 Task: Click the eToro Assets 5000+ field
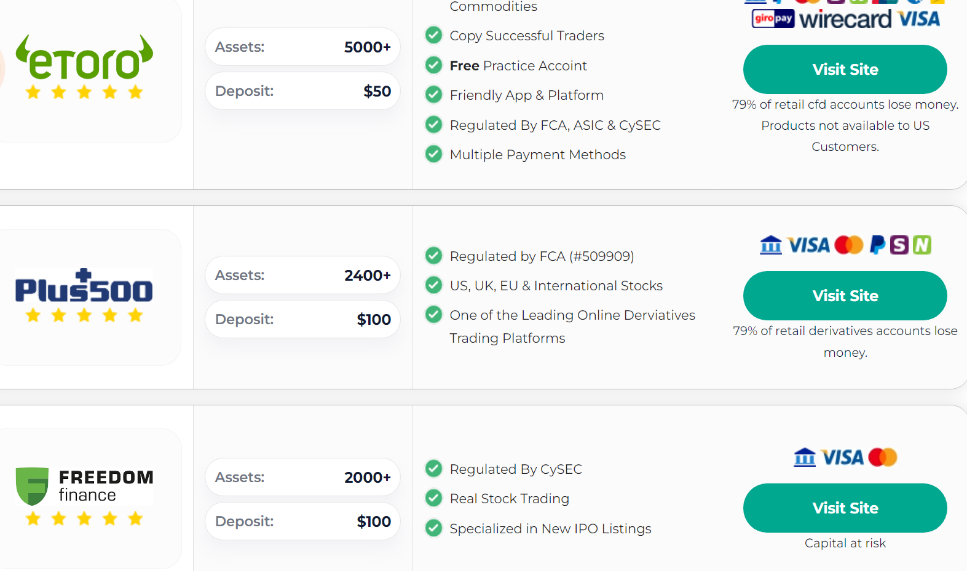click(x=303, y=47)
